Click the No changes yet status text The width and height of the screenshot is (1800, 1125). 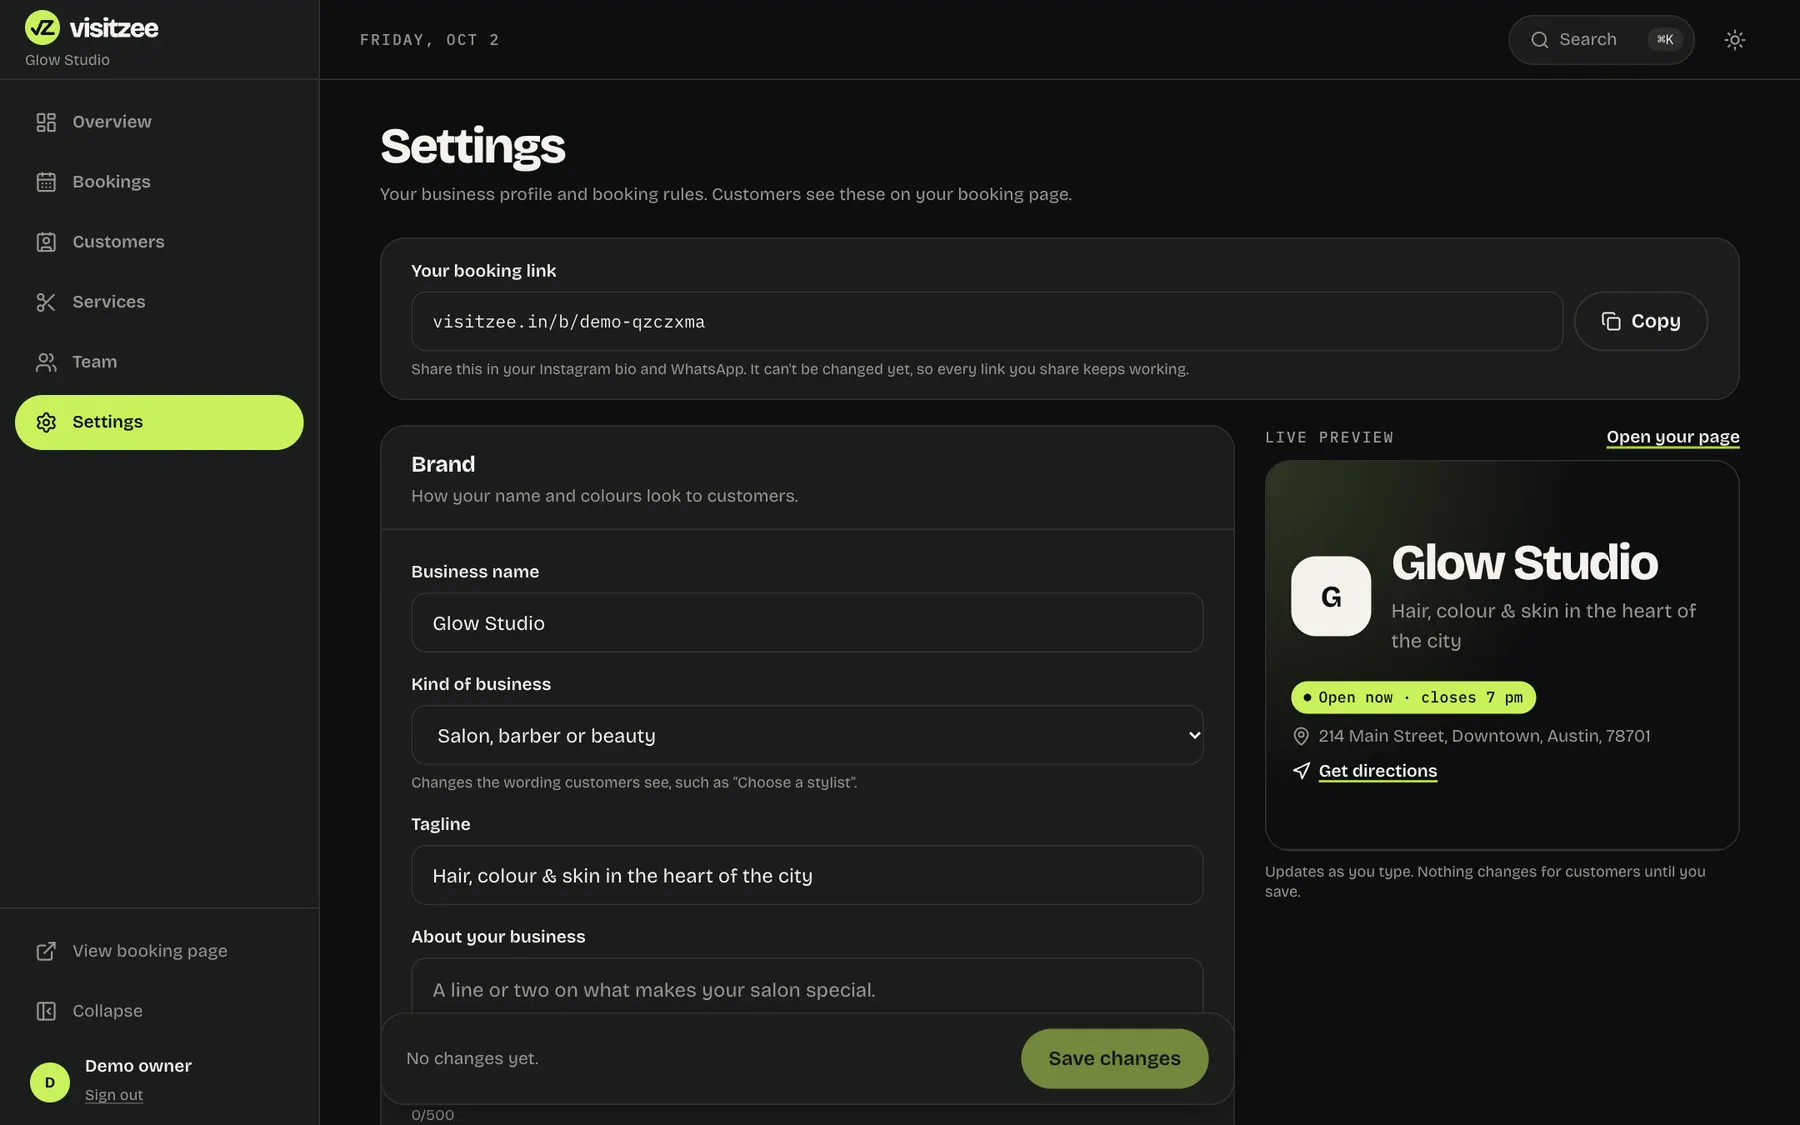click(472, 1058)
